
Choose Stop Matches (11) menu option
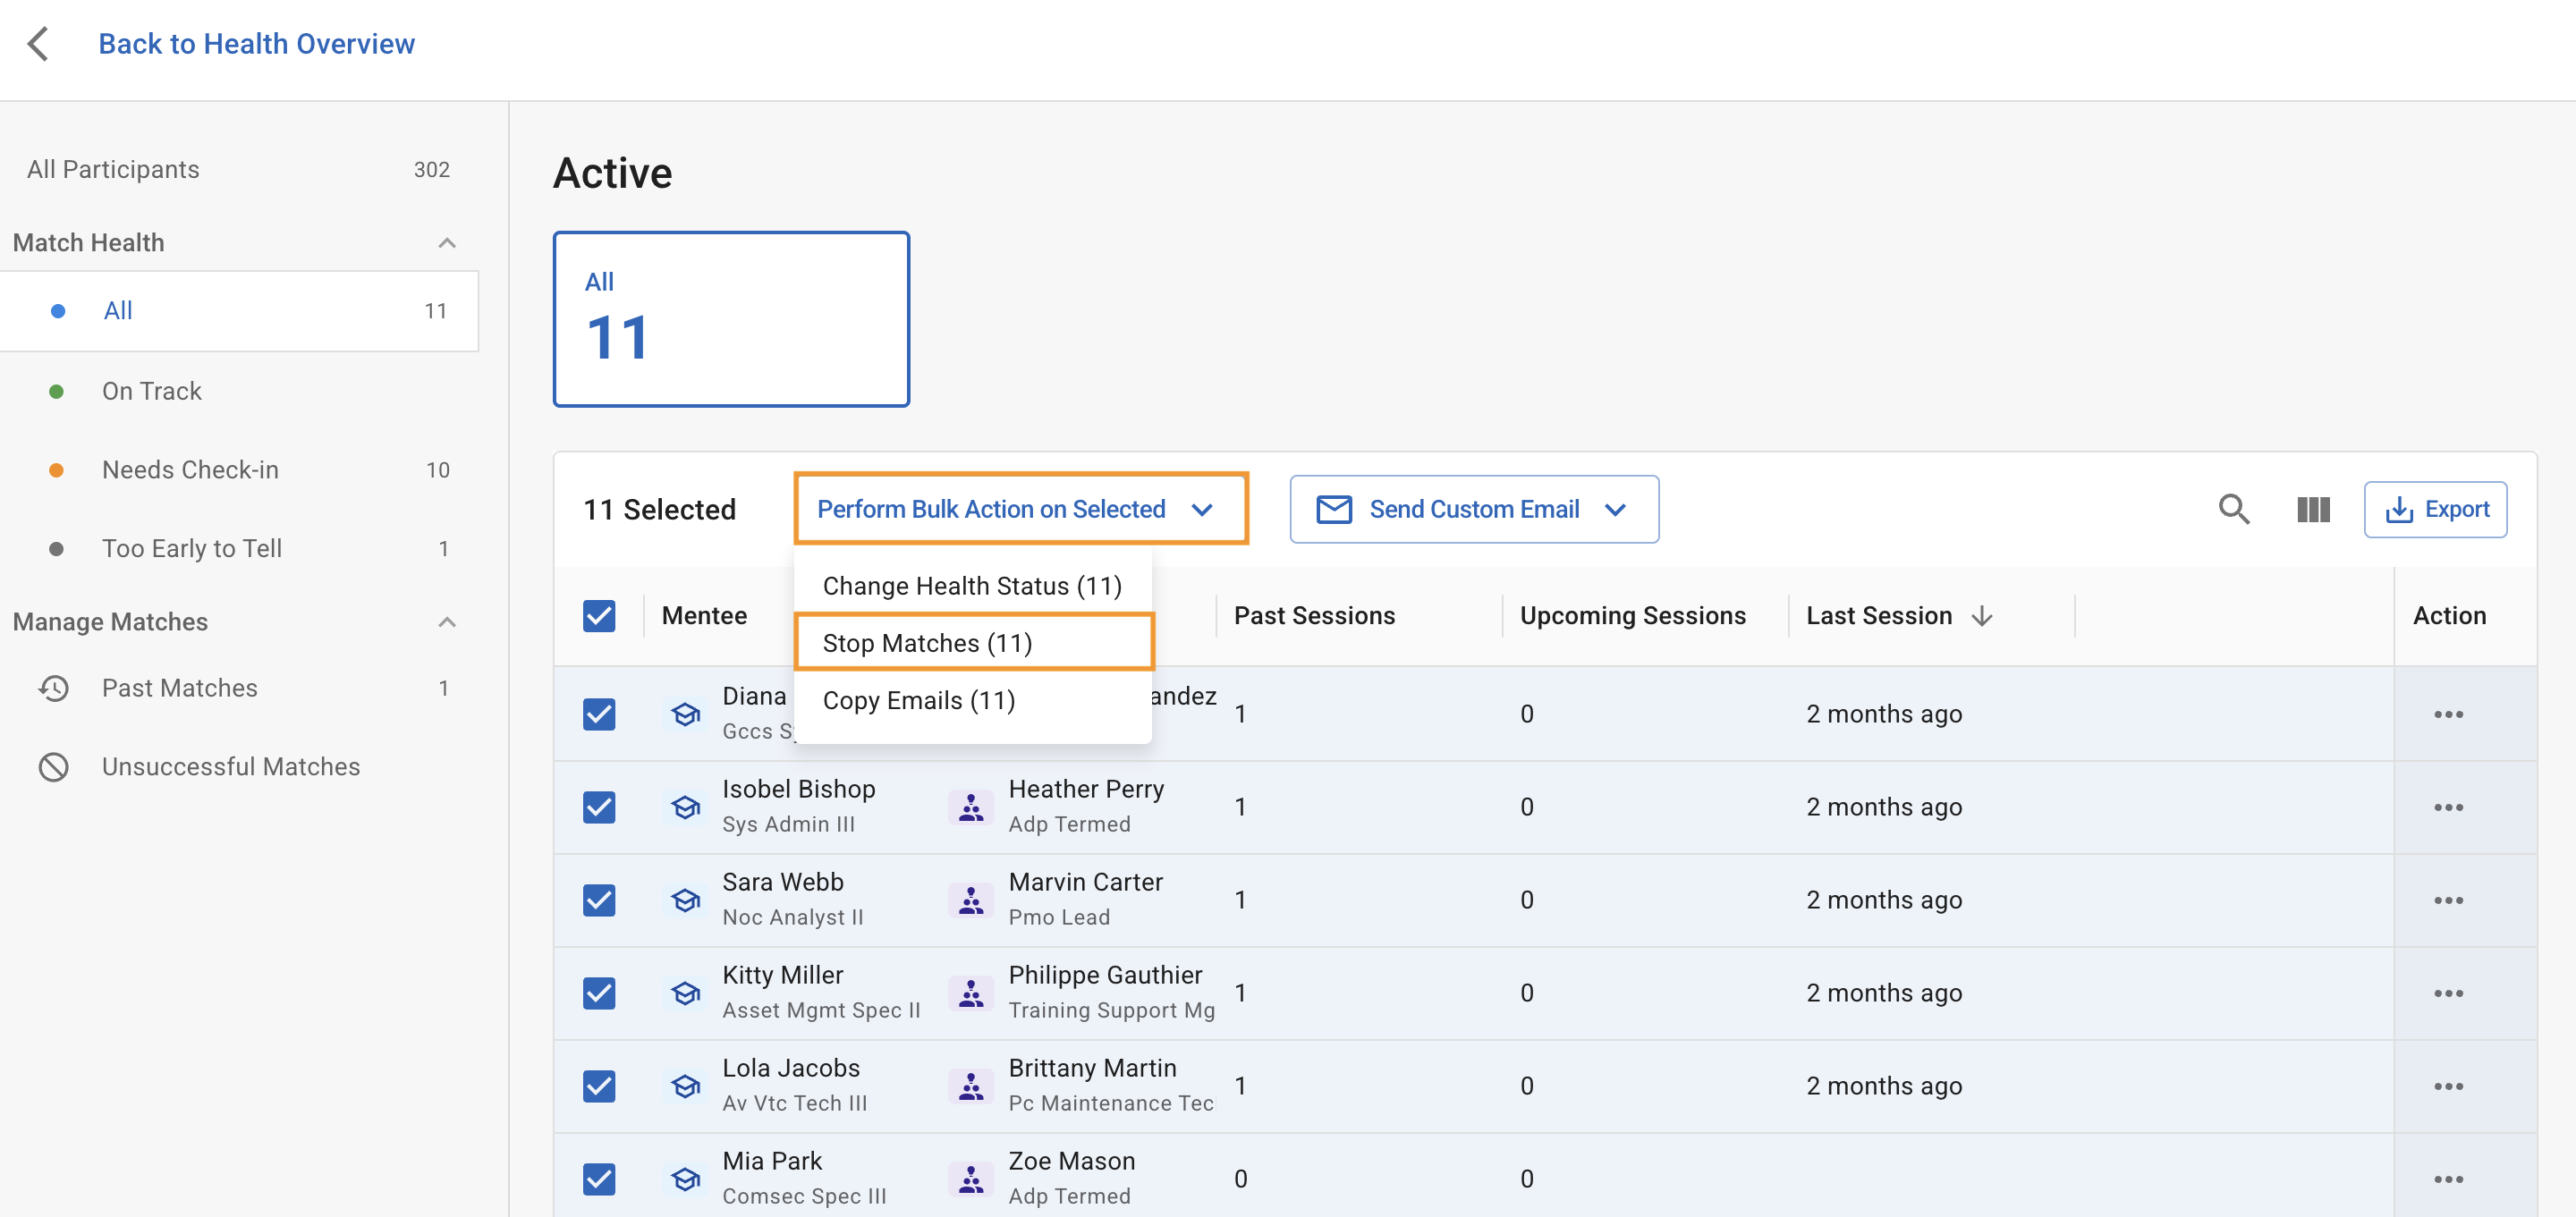point(928,643)
